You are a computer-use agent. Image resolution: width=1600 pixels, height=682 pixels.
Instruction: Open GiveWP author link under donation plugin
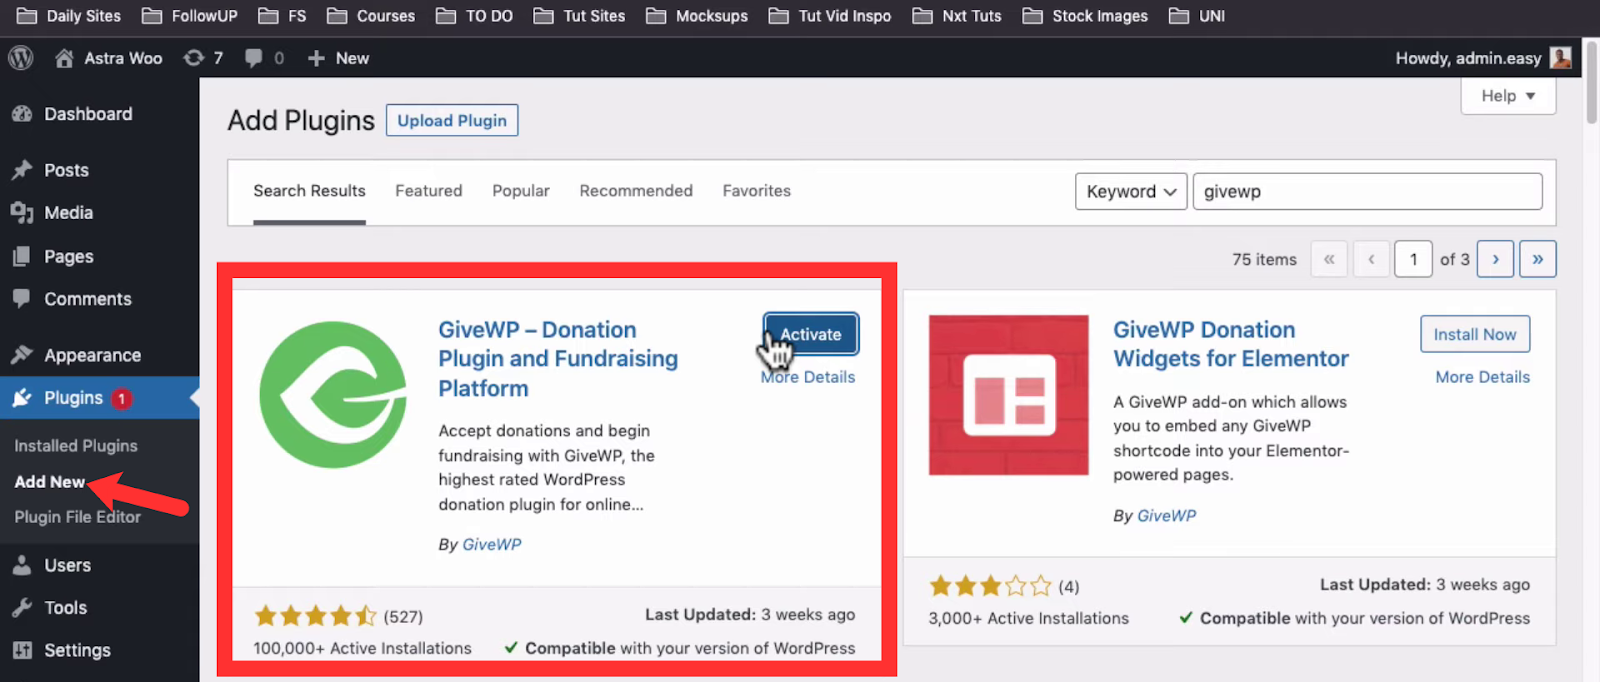(492, 545)
